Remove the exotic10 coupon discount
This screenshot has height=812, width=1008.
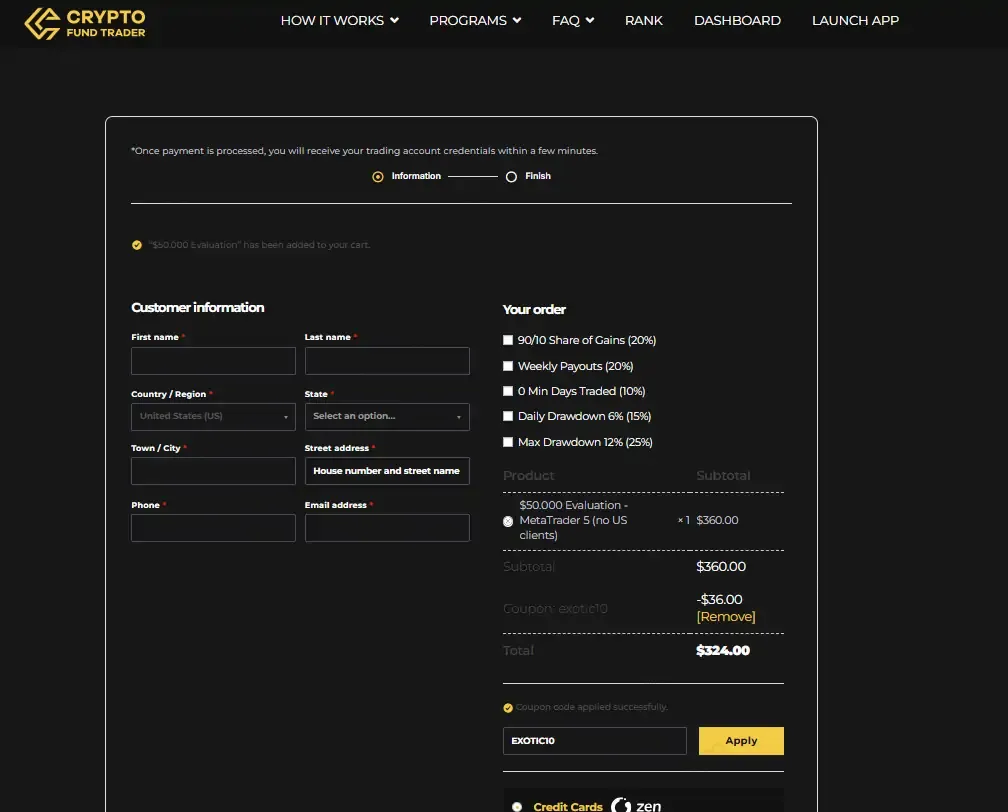pyautogui.click(x=726, y=617)
